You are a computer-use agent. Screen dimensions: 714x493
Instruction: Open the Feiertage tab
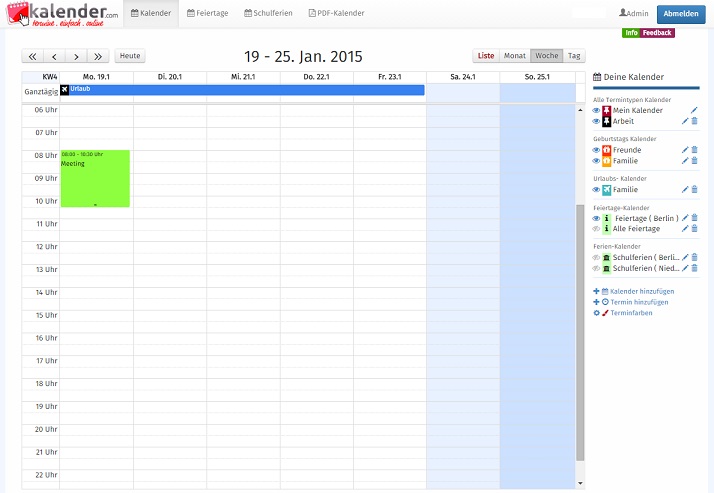click(207, 13)
